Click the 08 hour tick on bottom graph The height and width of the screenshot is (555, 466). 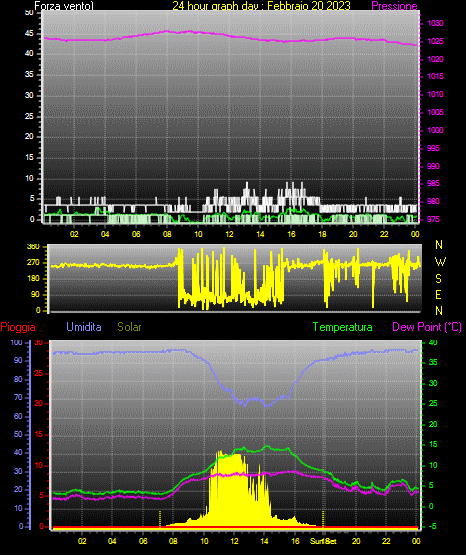click(173, 541)
